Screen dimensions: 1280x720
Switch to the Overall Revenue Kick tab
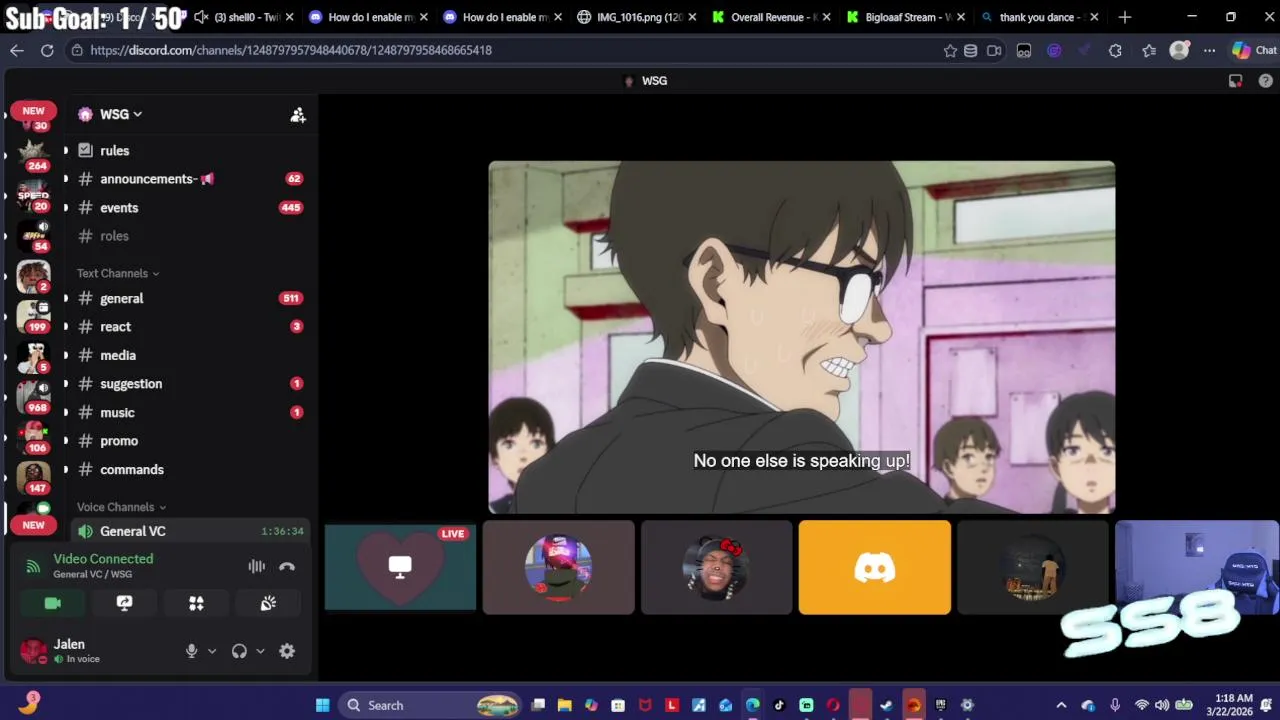[x=771, y=17]
